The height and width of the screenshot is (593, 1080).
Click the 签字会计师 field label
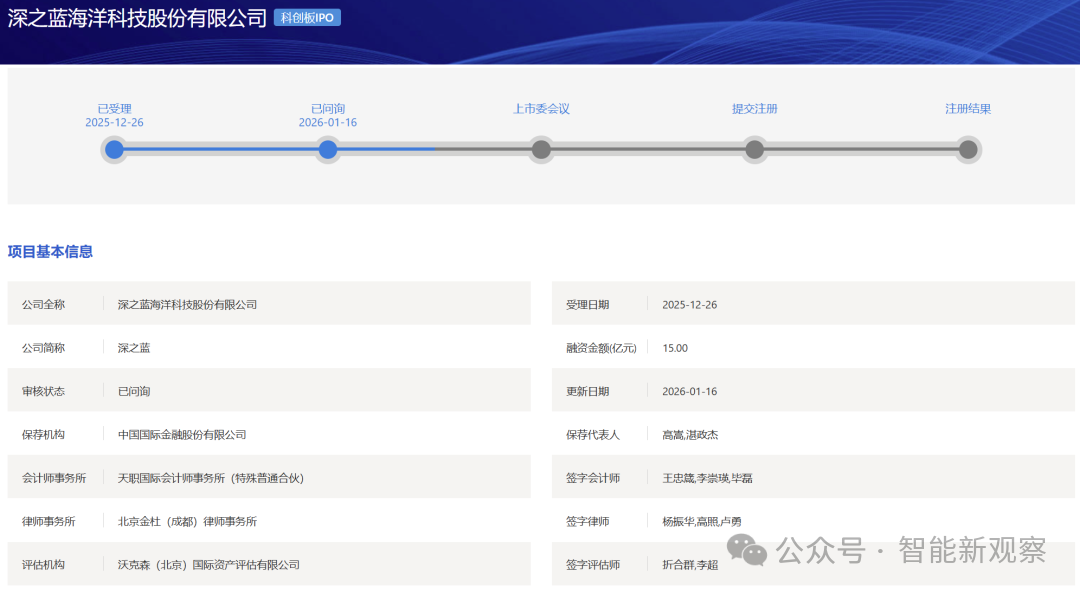[593, 478]
